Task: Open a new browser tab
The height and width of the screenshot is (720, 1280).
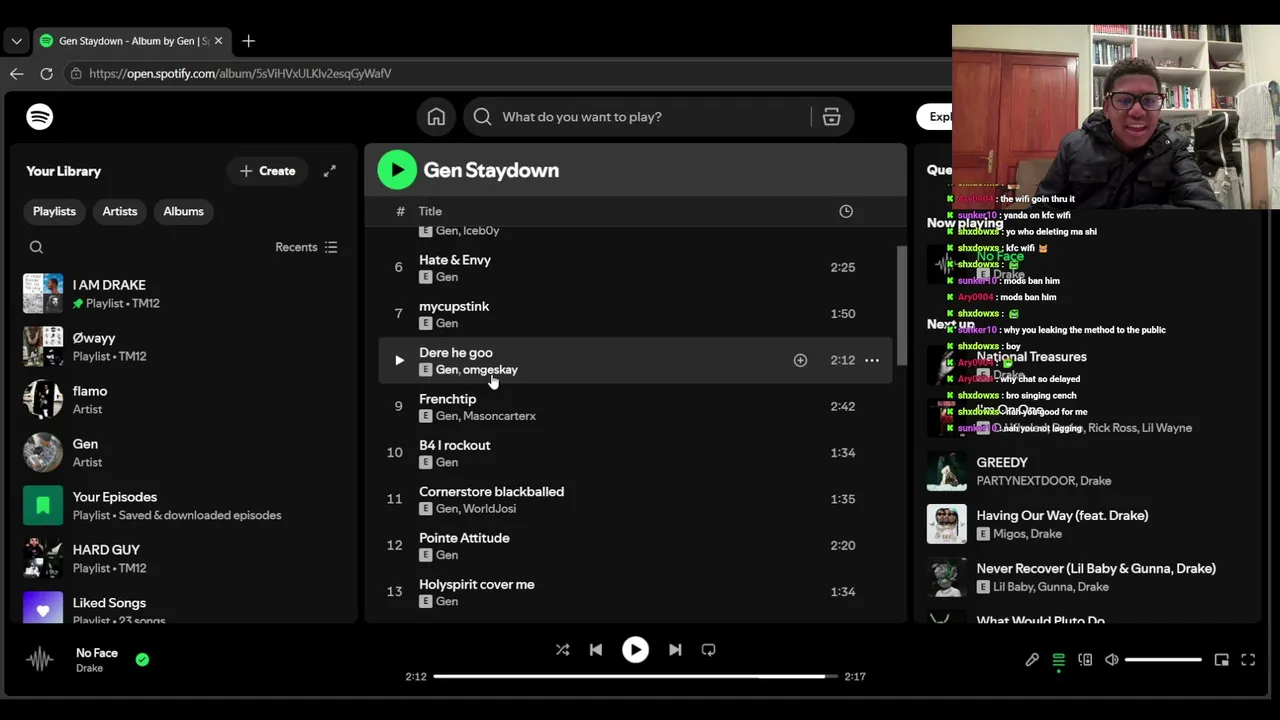Action: [249, 41]
